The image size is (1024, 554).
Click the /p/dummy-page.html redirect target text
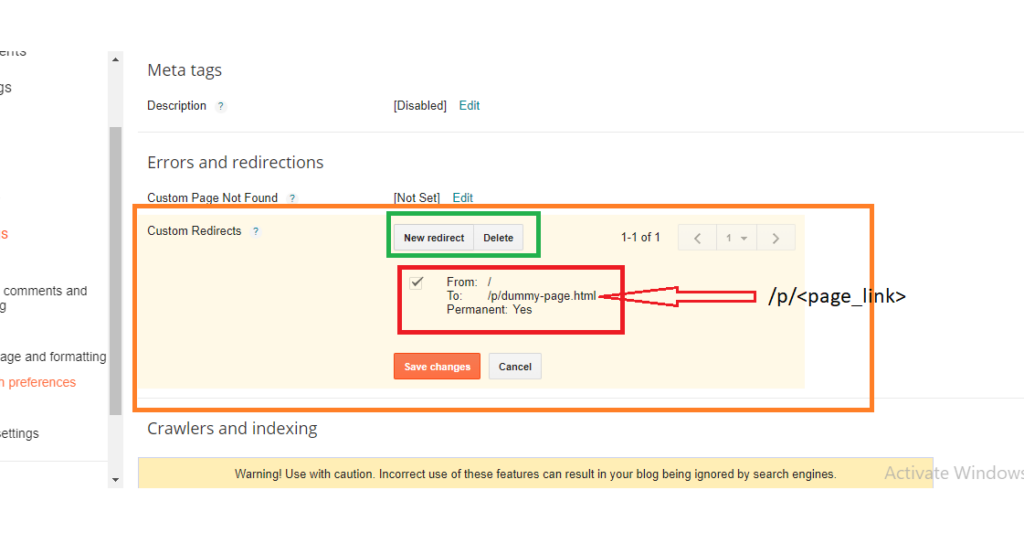coord(541,296)
